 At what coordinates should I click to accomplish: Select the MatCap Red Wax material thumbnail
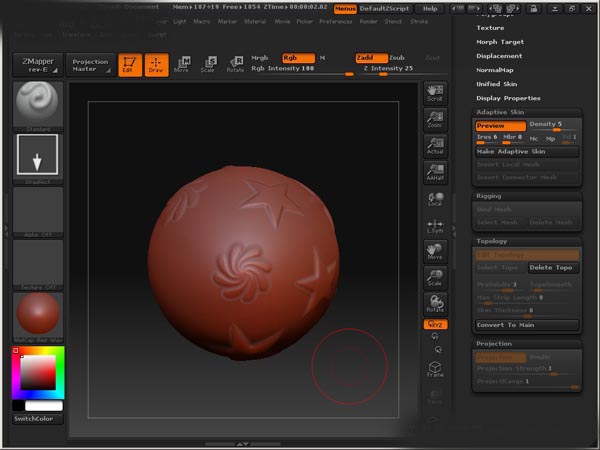click(38, 317)
